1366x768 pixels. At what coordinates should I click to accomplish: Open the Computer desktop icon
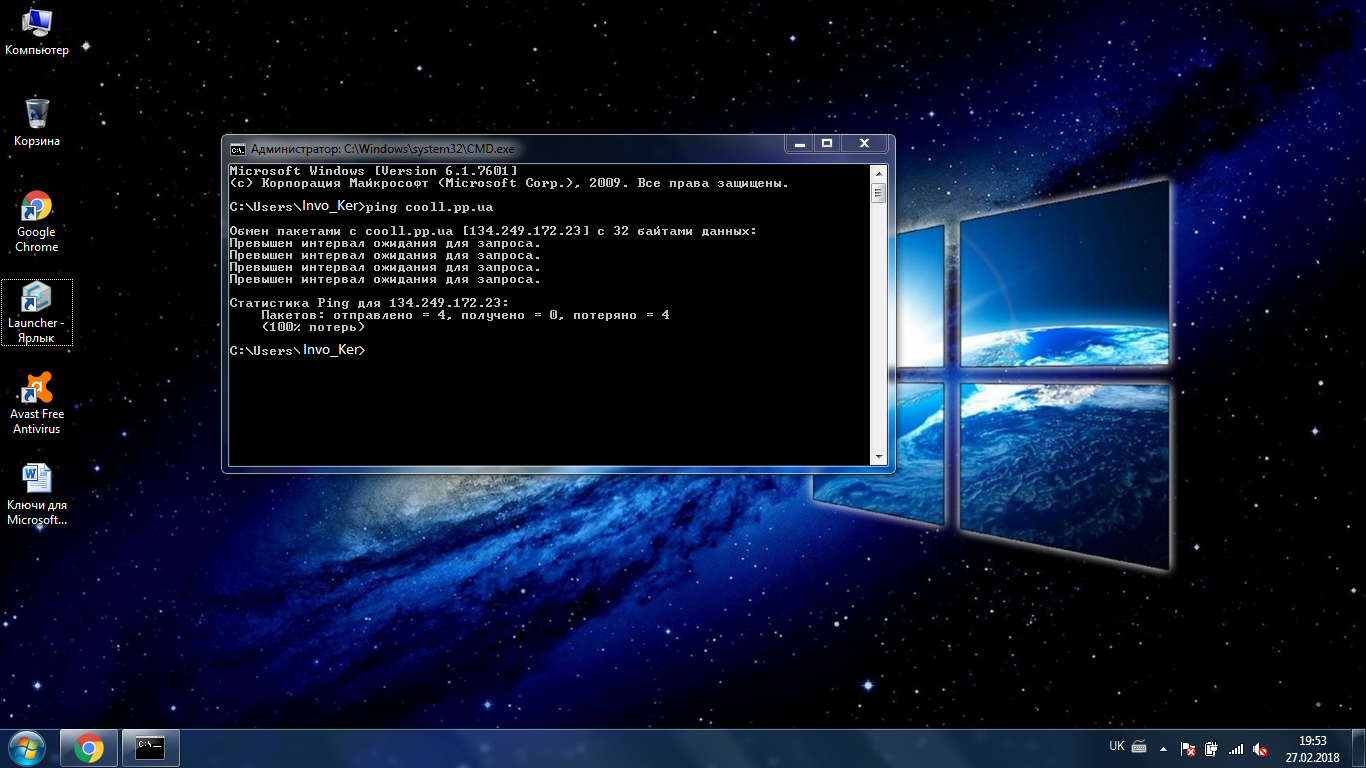[x=36, y=28]
